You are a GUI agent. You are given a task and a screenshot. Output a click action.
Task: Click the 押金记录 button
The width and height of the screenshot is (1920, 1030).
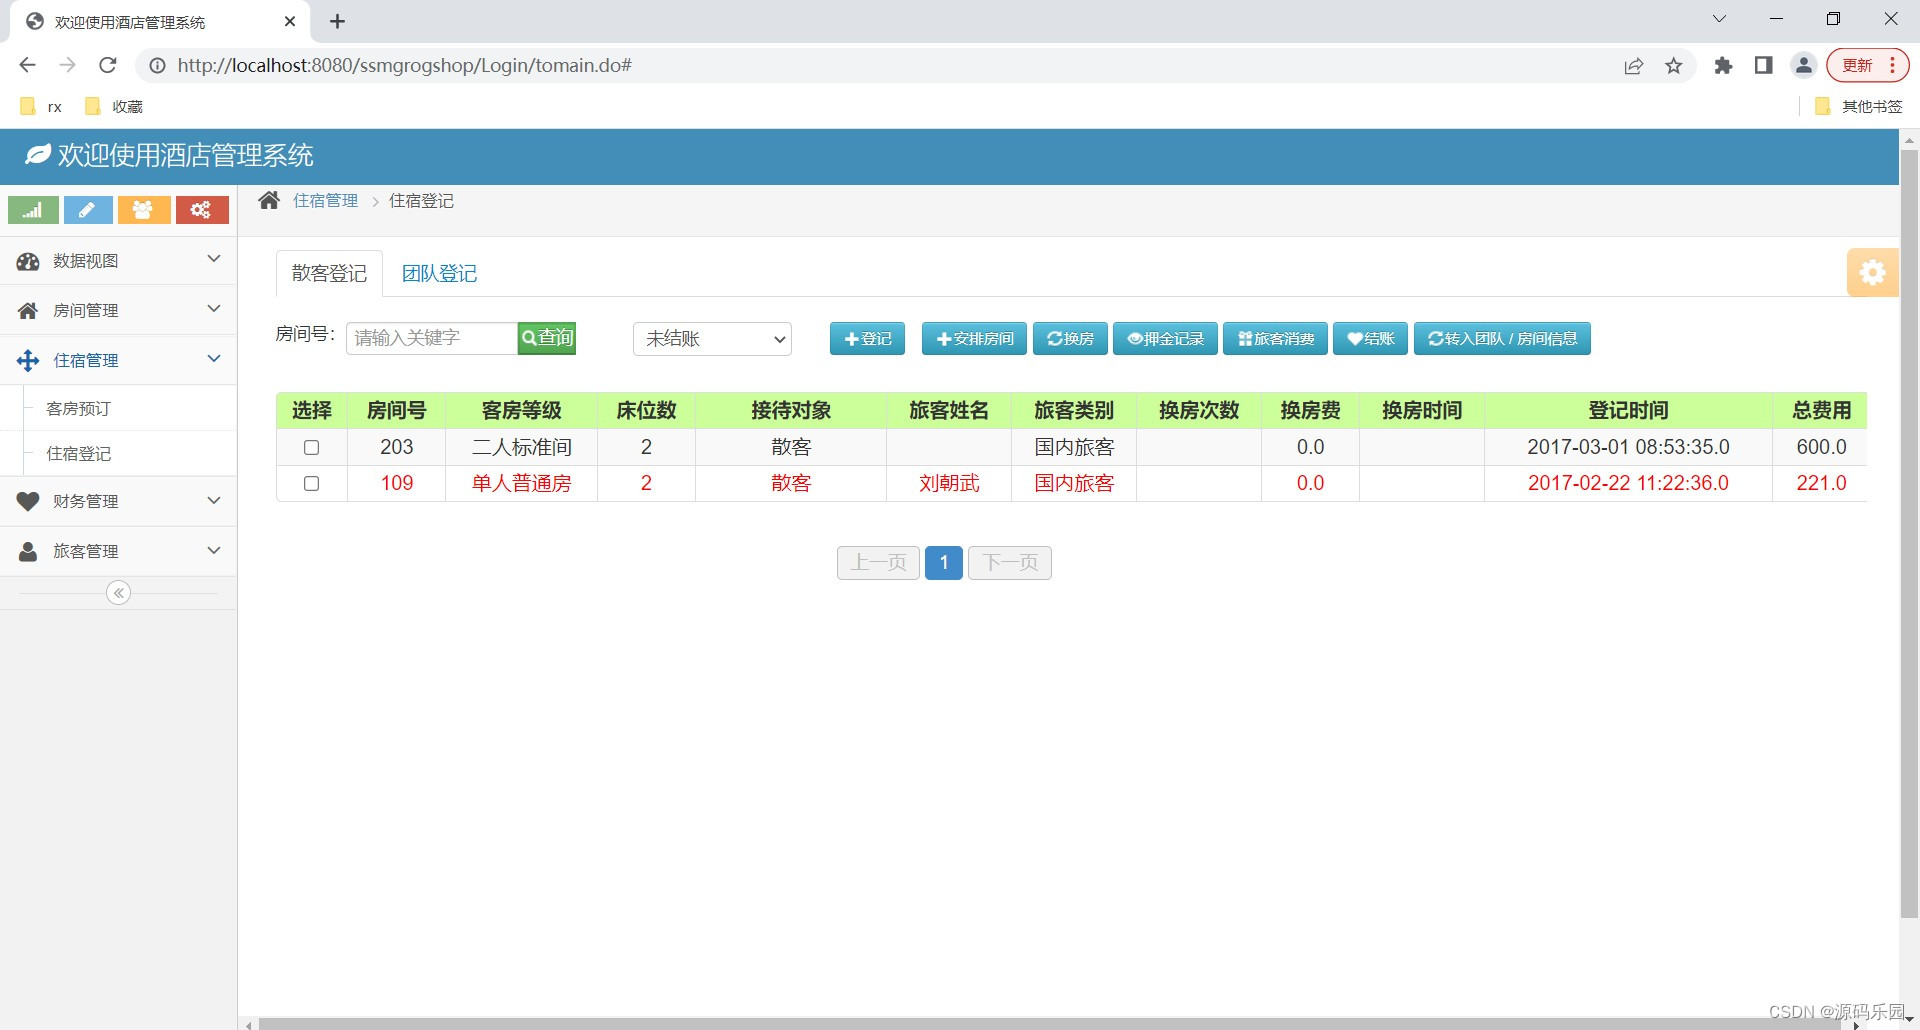pyautogui.click(x=1164, y=338)
